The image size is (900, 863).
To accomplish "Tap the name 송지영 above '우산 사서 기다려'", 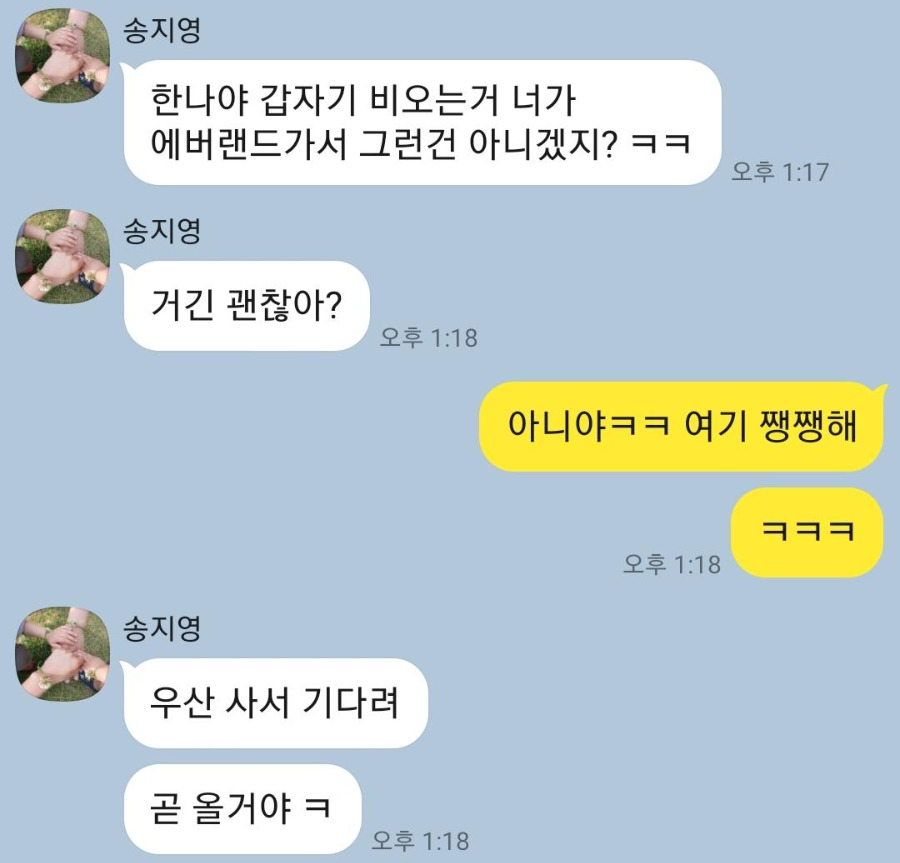I will [162, 628].
